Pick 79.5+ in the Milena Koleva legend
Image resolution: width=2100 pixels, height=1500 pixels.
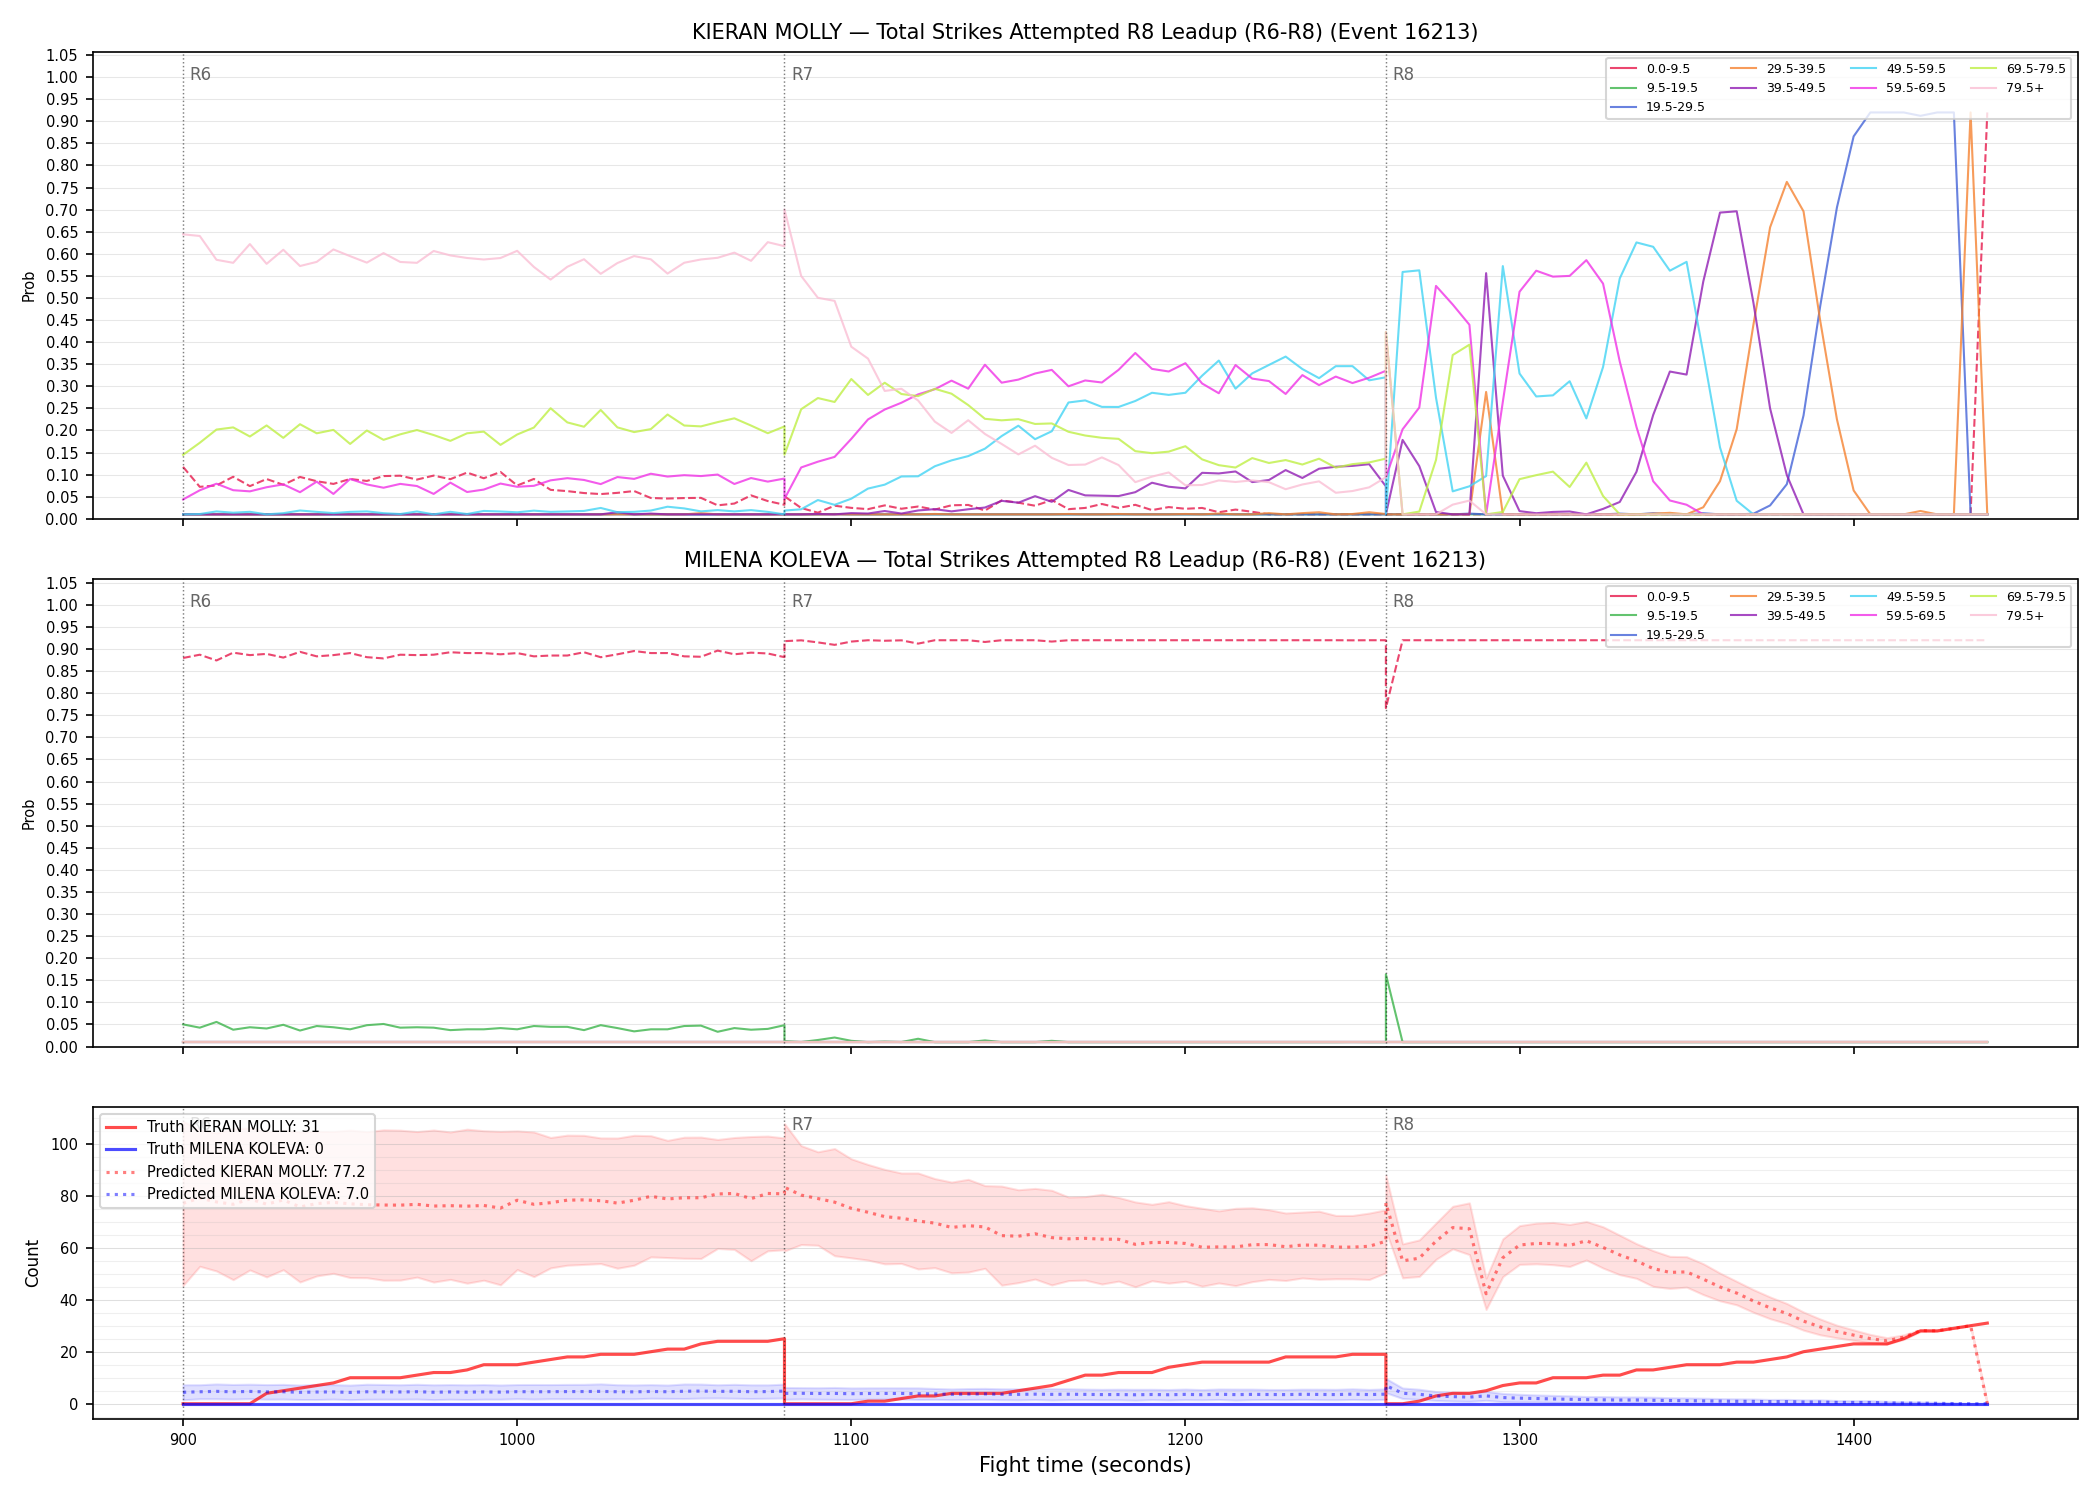[x=2008, y=616]
